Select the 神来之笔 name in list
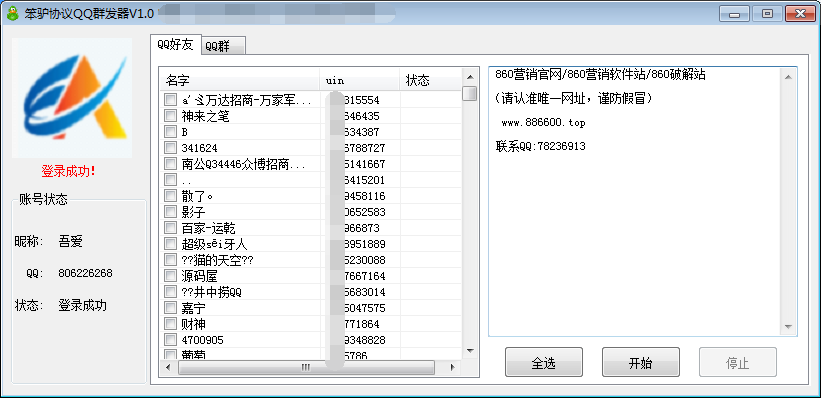Screen dimensions: 821x398 tap(205, 116)
